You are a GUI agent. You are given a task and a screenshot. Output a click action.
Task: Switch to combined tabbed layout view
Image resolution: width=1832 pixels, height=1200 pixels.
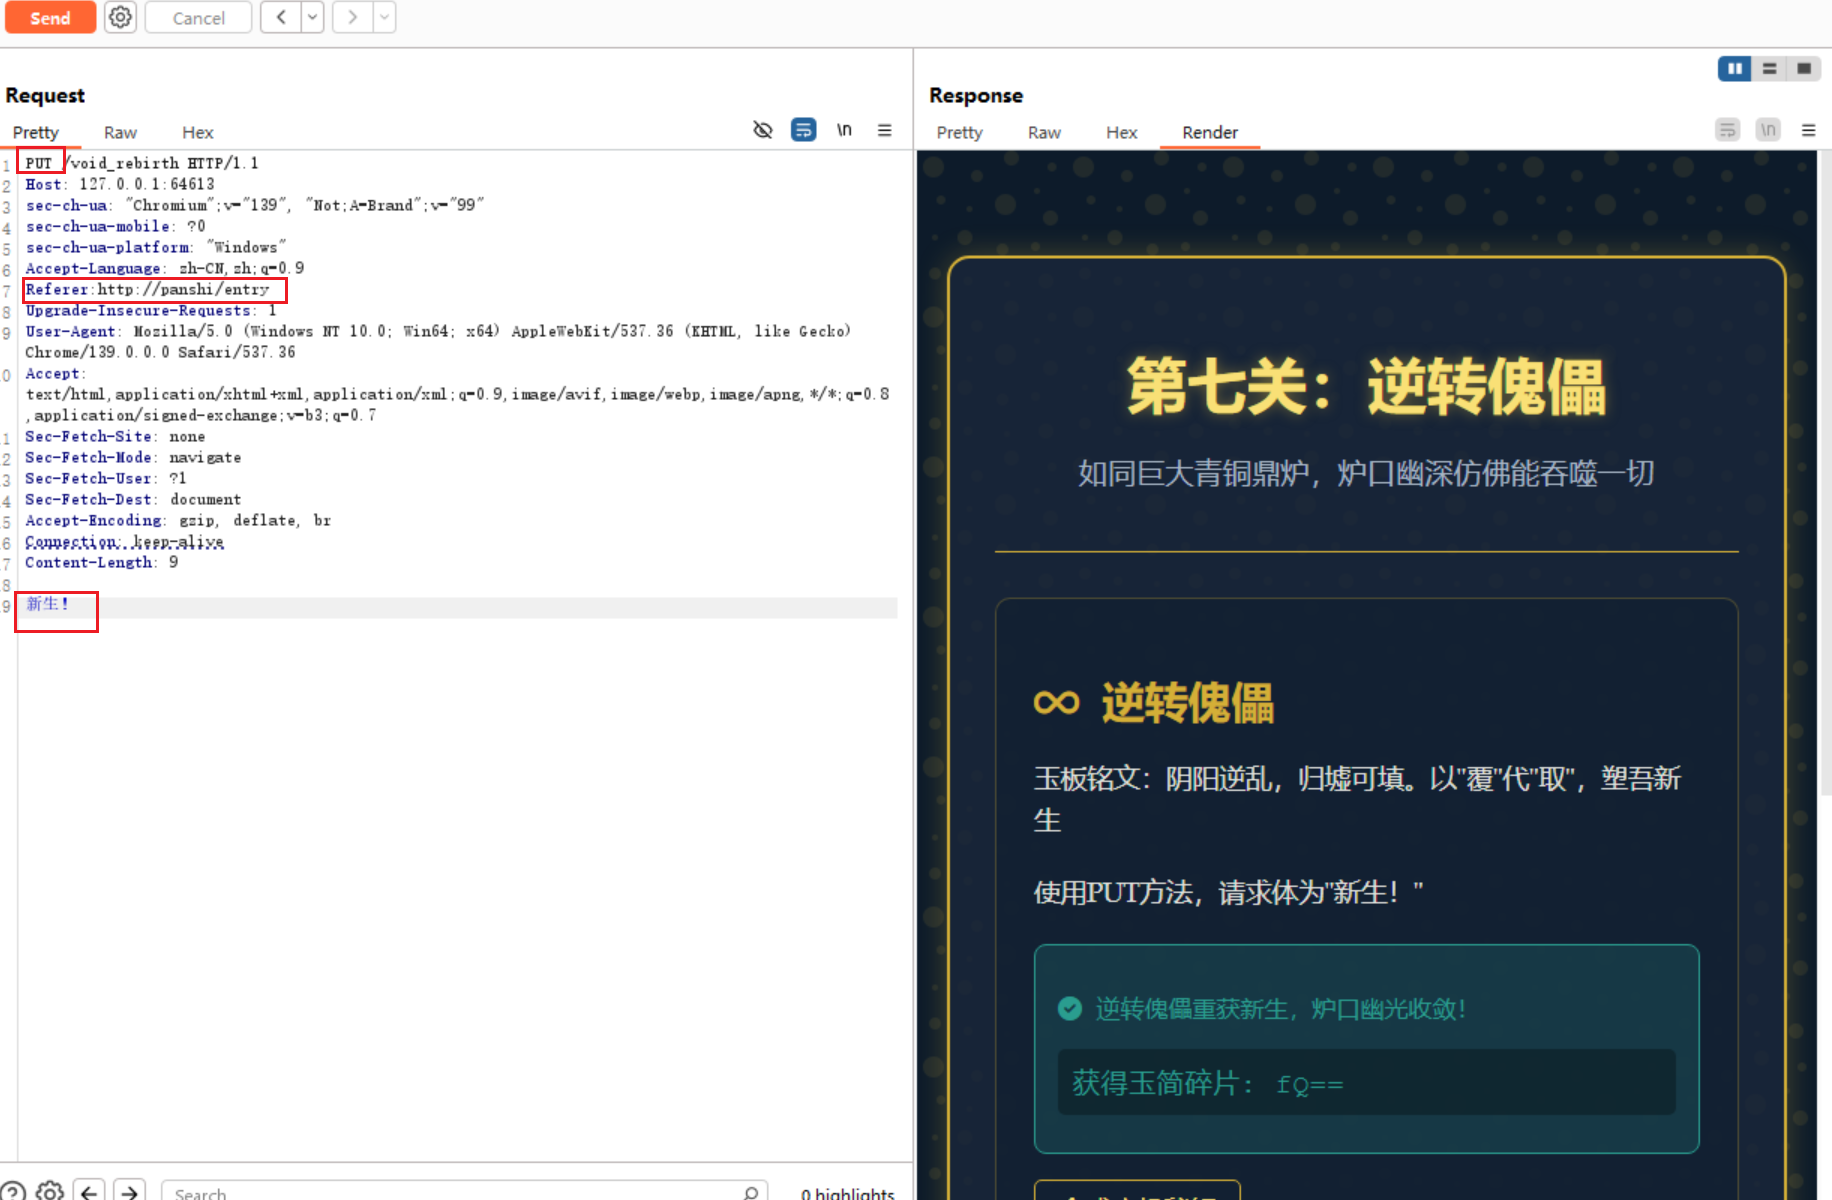coord(1804,68)
